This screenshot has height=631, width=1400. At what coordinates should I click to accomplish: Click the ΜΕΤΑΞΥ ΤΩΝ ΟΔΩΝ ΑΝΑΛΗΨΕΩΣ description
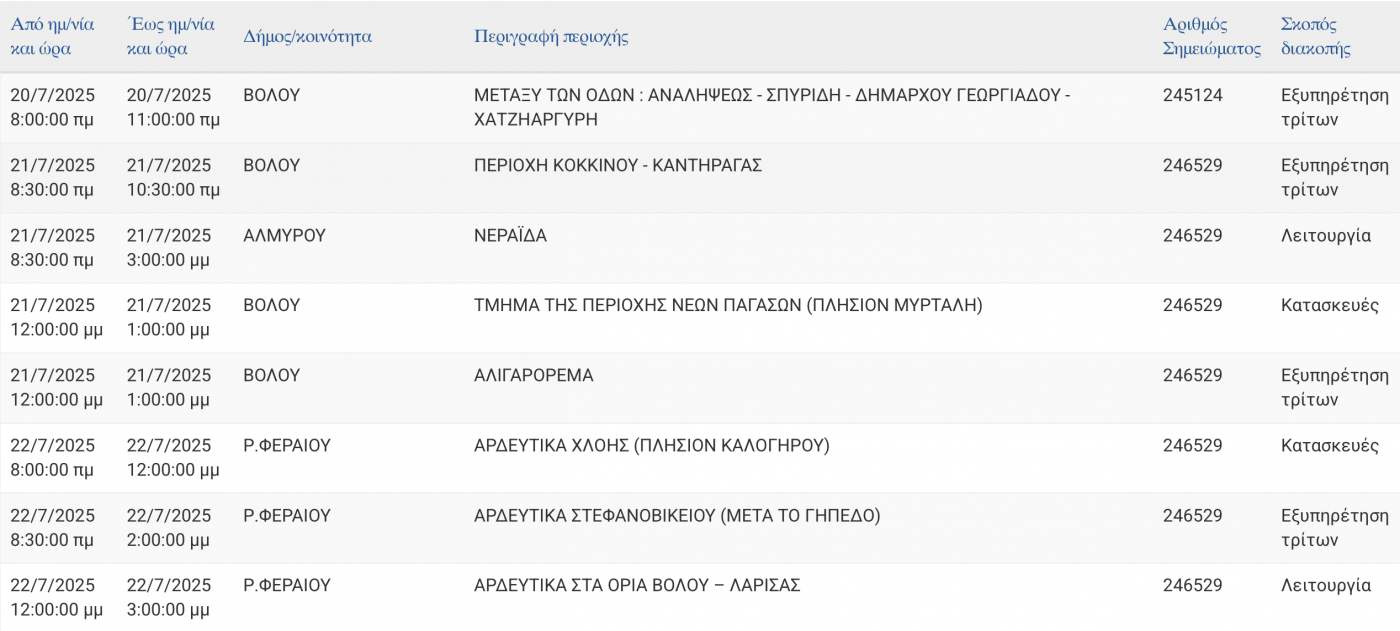click(x=772, y=108)
